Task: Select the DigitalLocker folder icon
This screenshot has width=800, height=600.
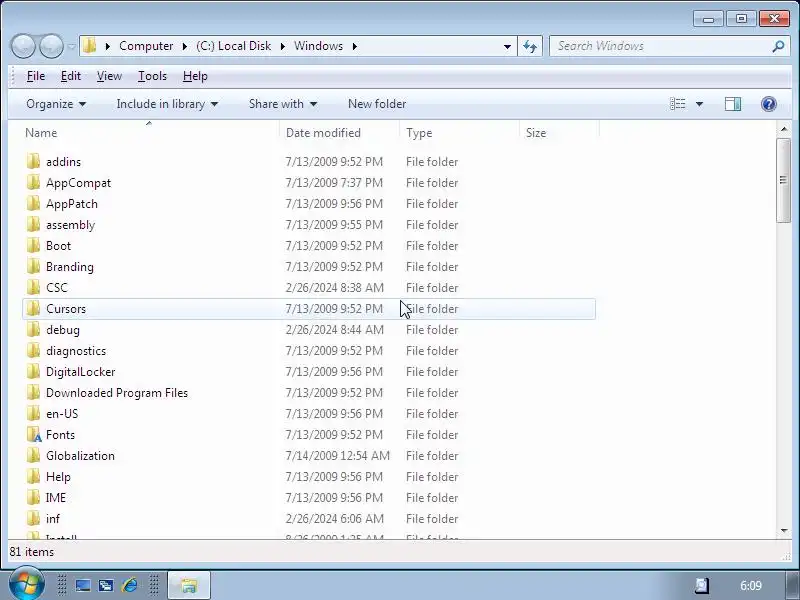Action: point(33,371)
